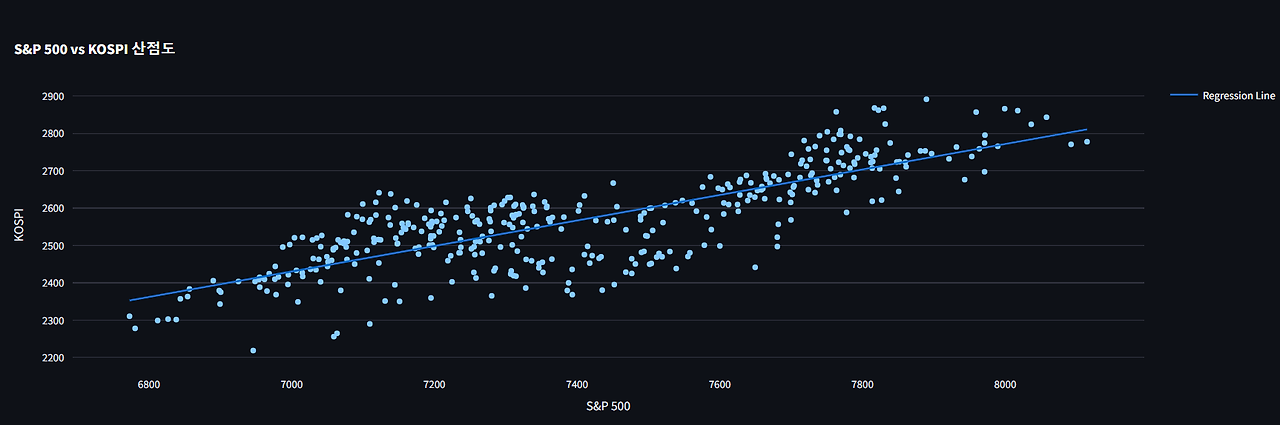Click the 'KOSPI' y-axis title
The image size is (1280, 425).
(19, 226)
